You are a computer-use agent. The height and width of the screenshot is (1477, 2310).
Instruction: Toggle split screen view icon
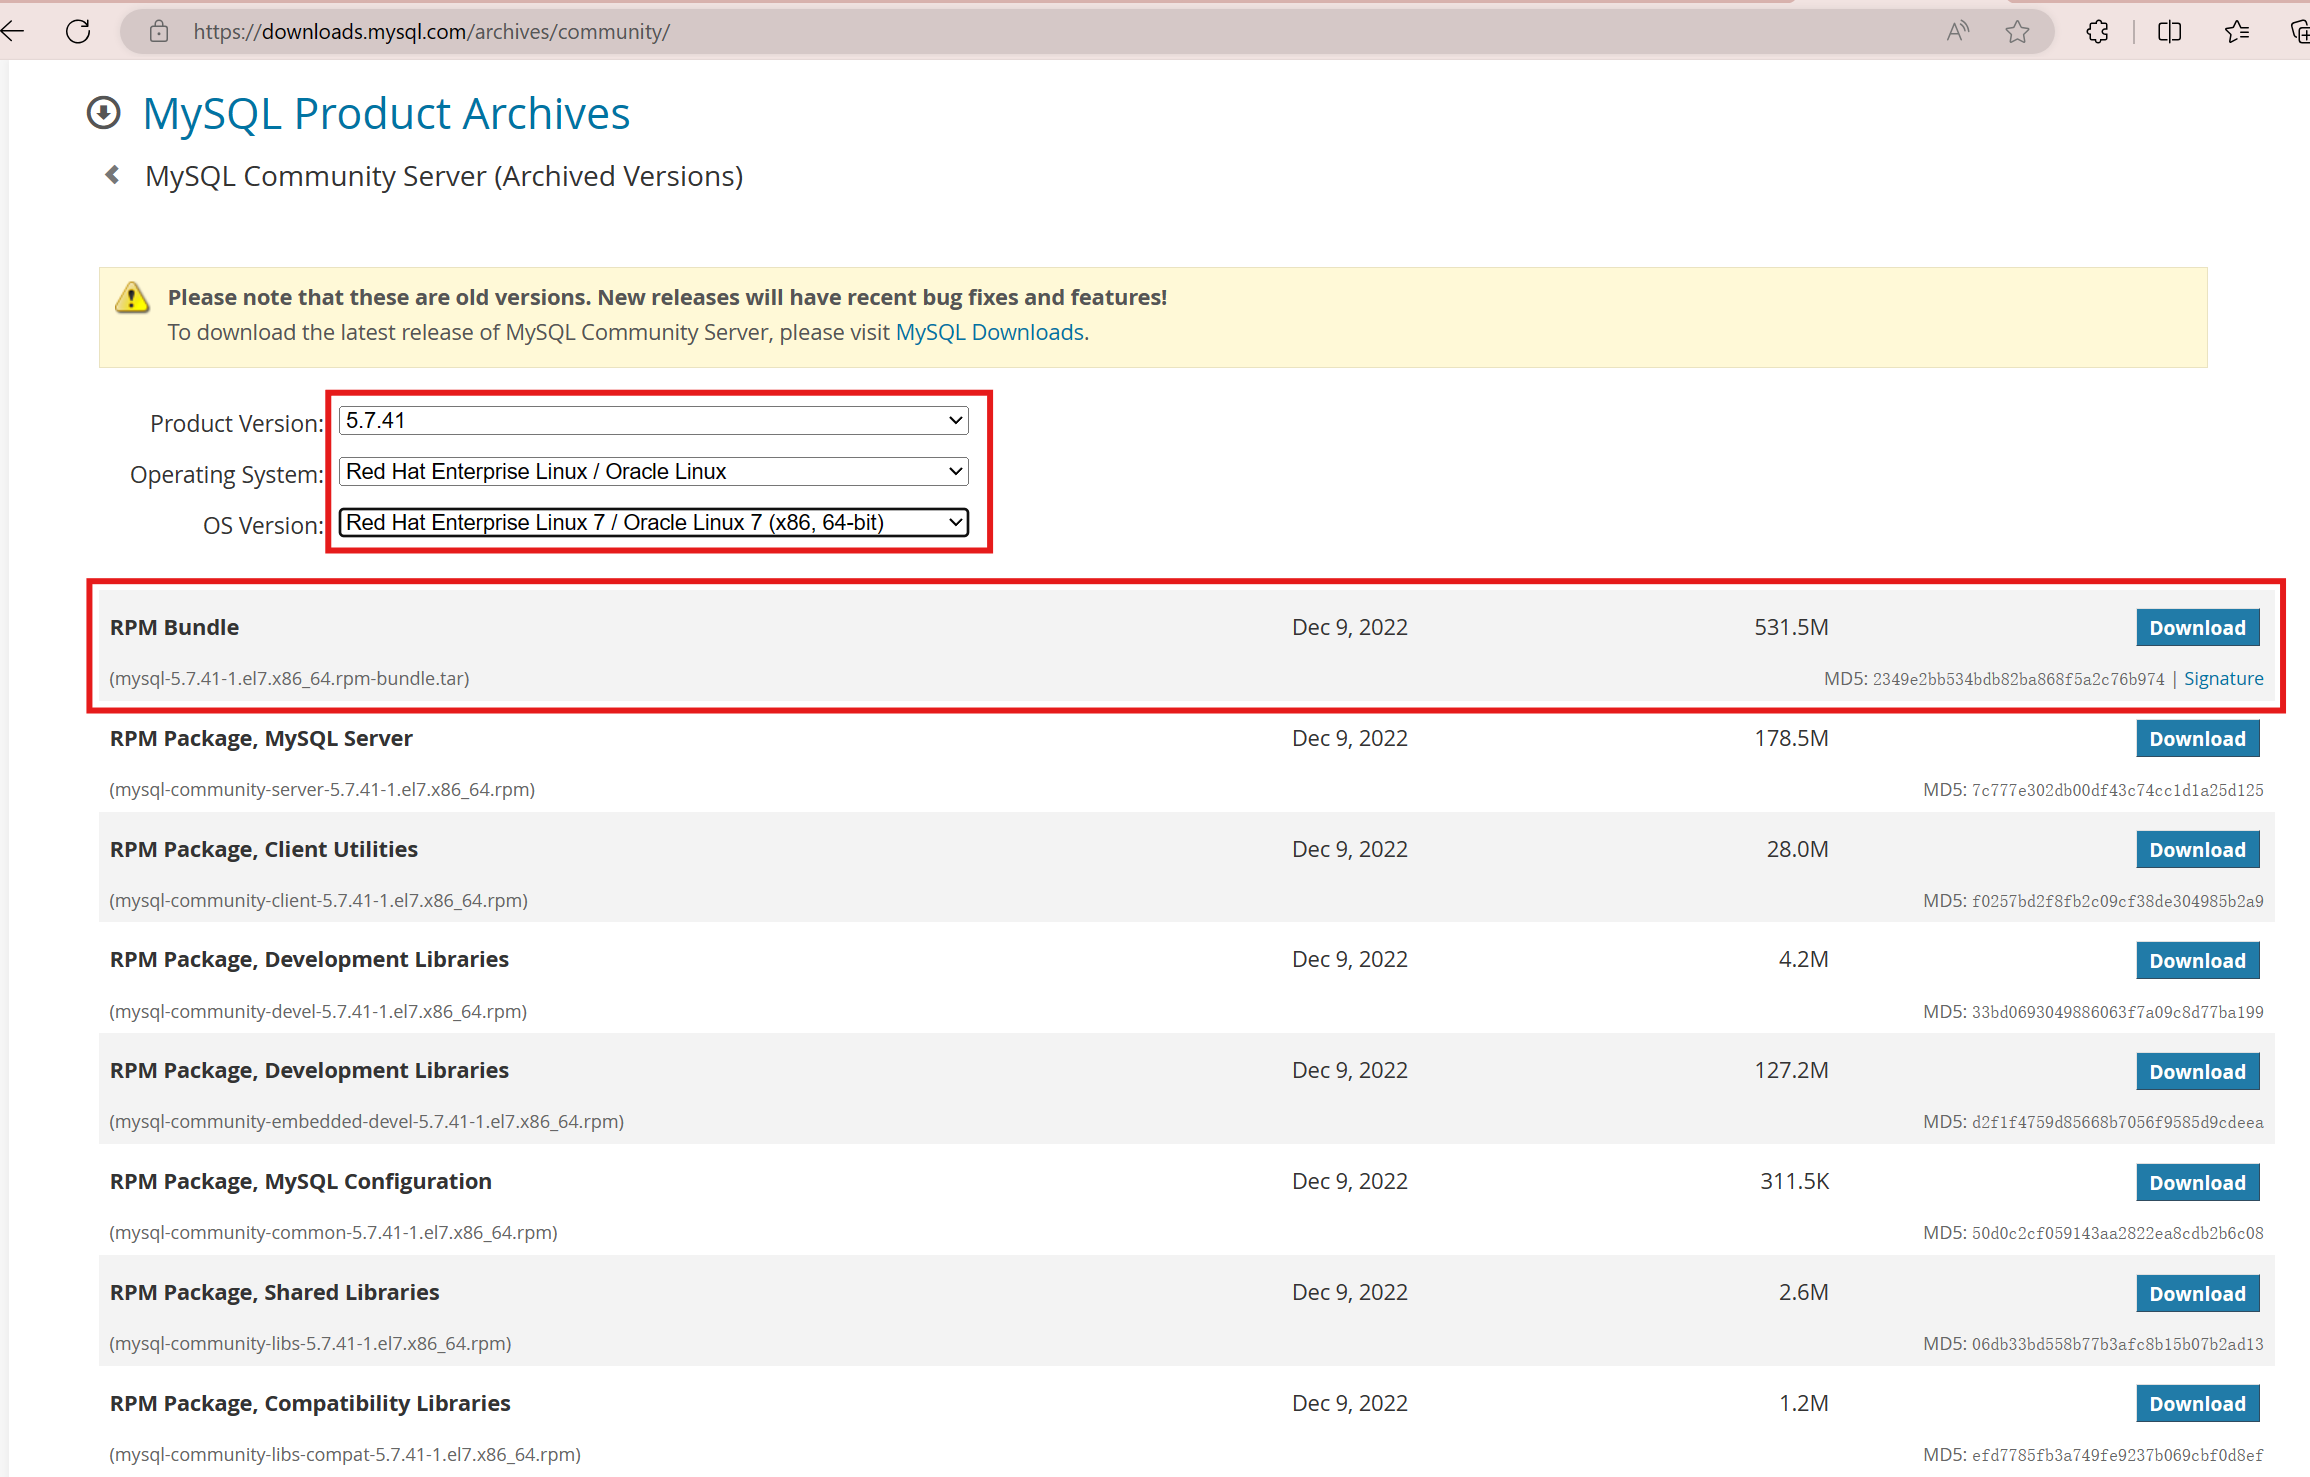point(2169,32)
